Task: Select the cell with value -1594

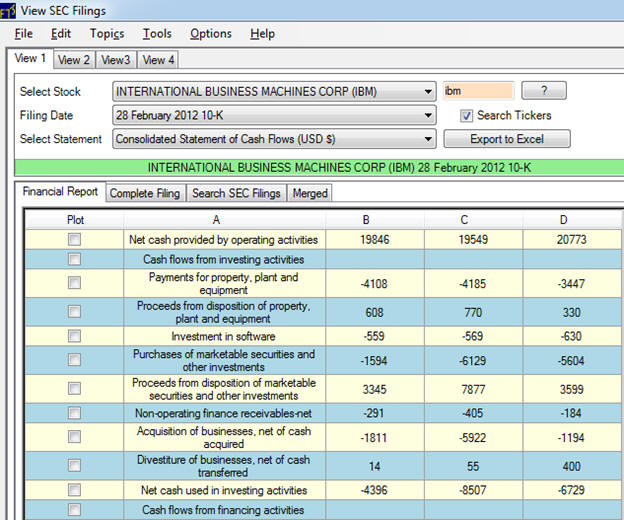Action: tap(374, 361)
